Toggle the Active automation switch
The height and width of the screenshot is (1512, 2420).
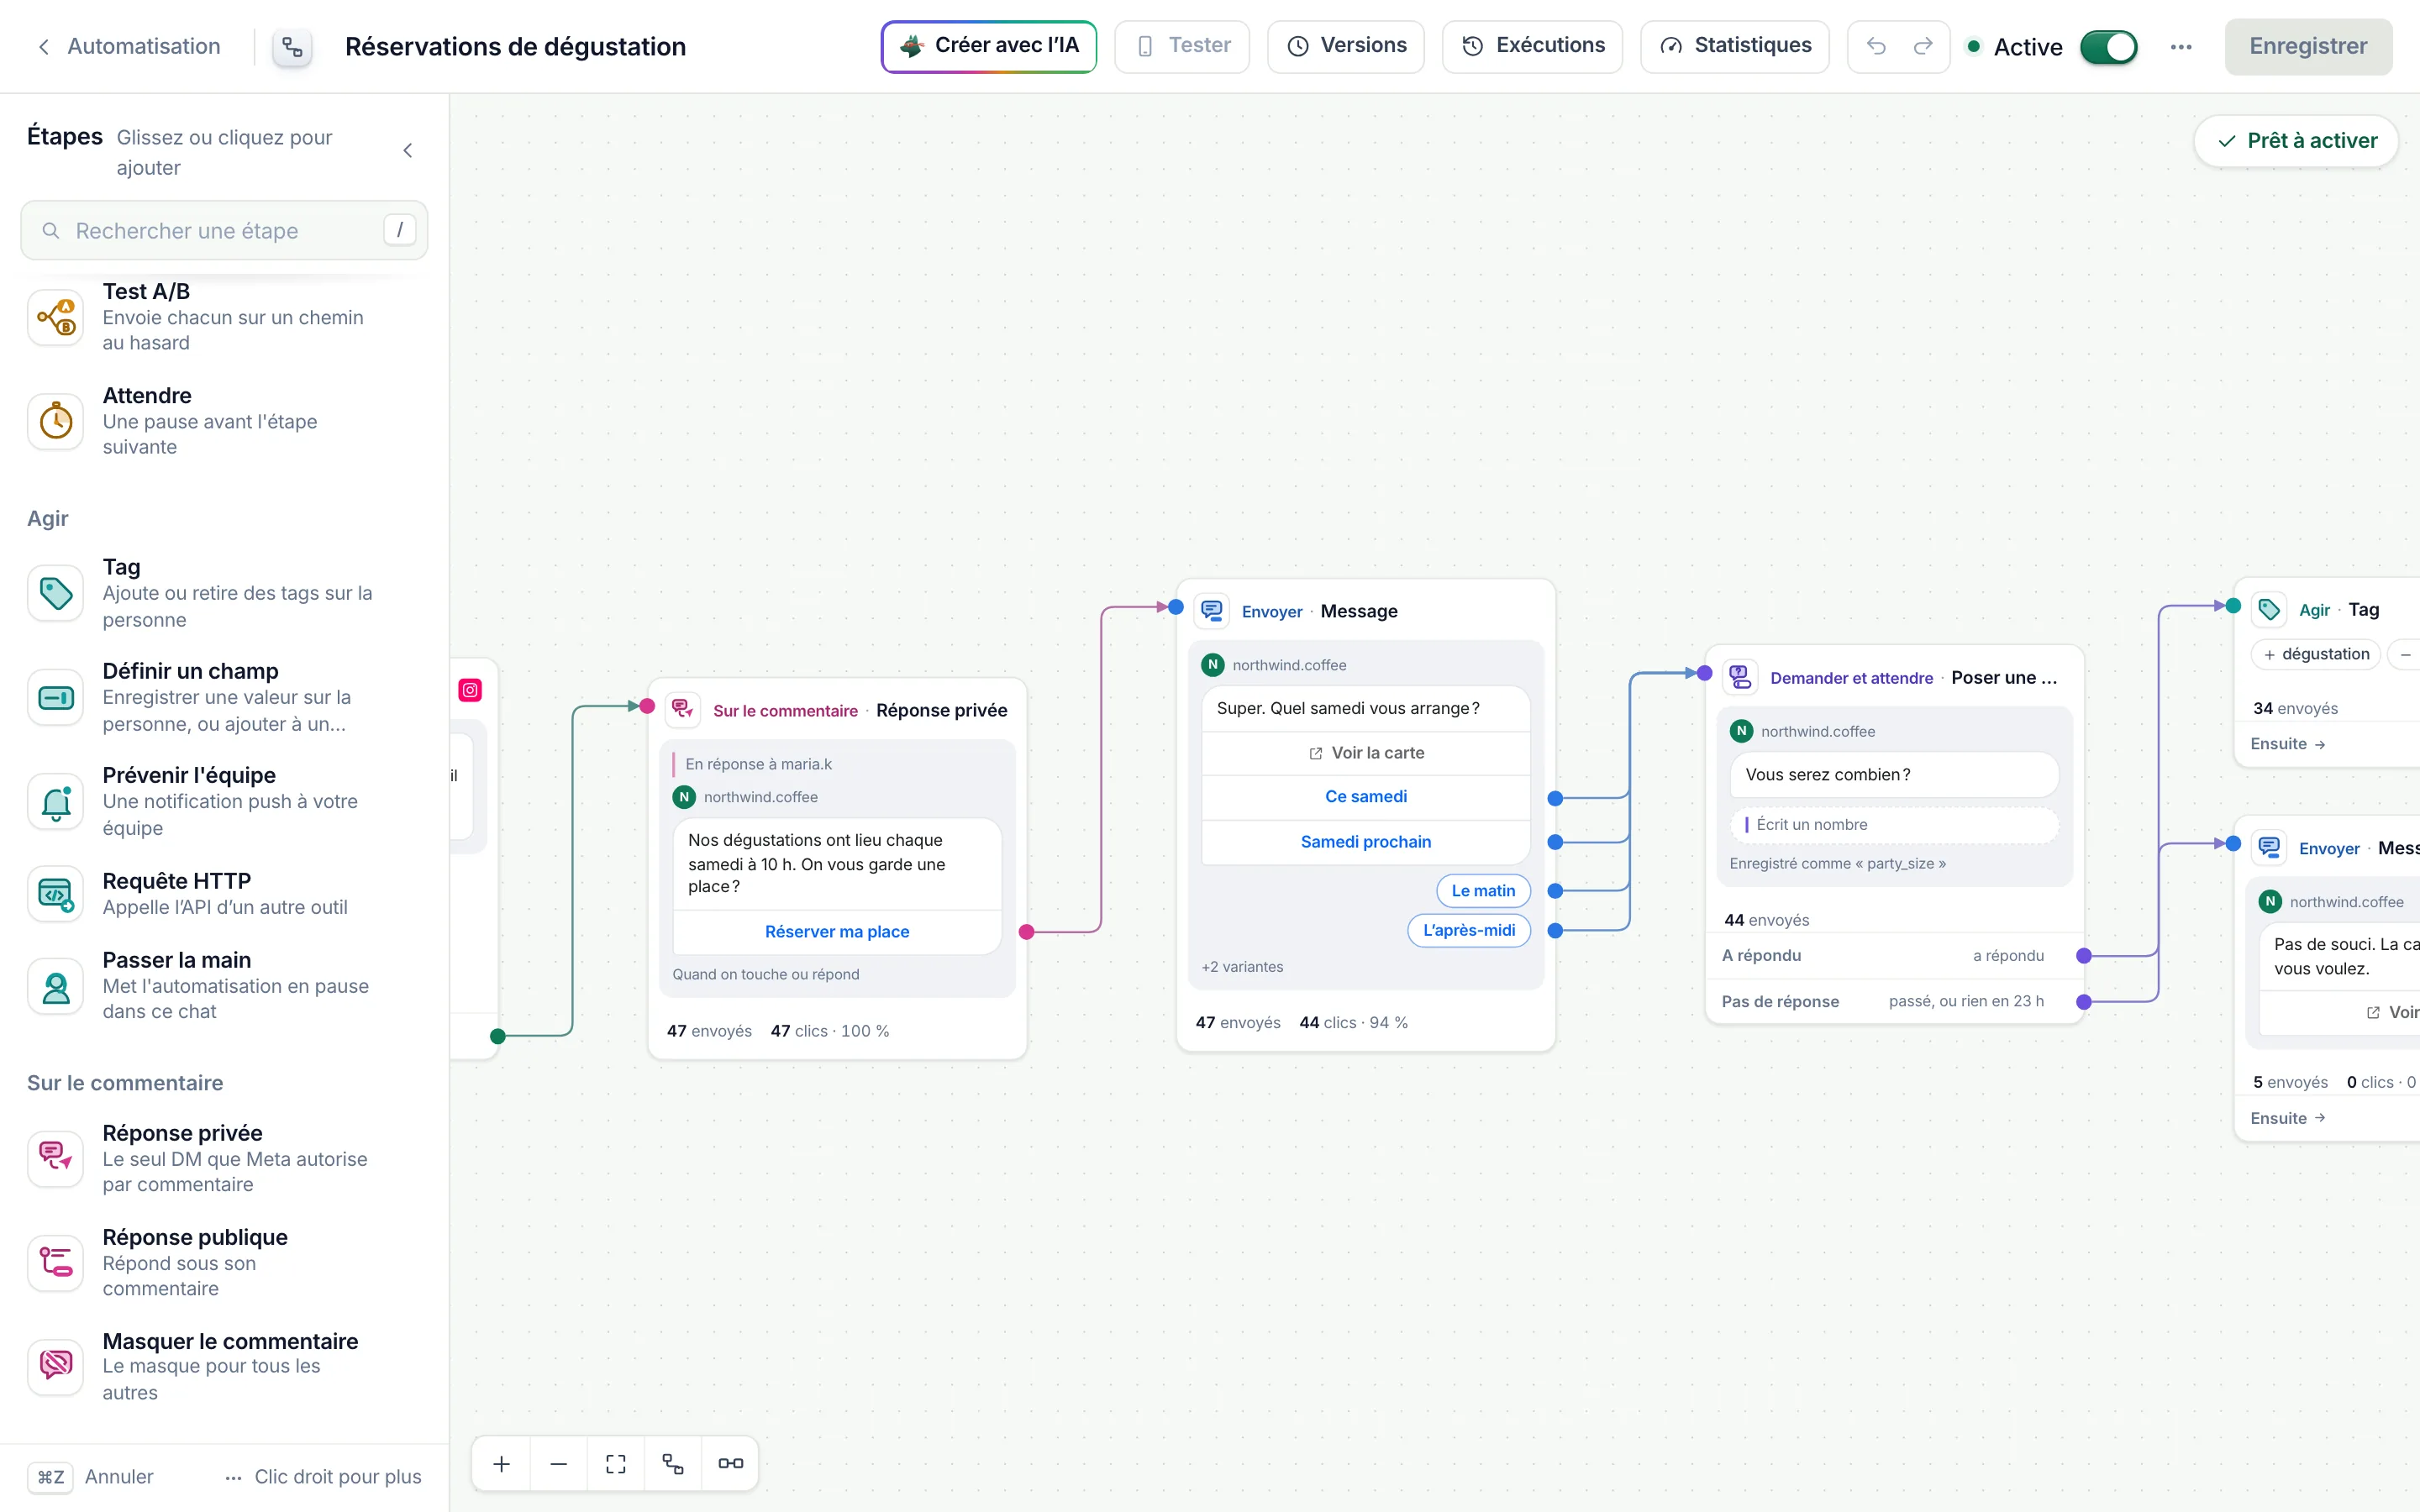tap(2108, 47)
